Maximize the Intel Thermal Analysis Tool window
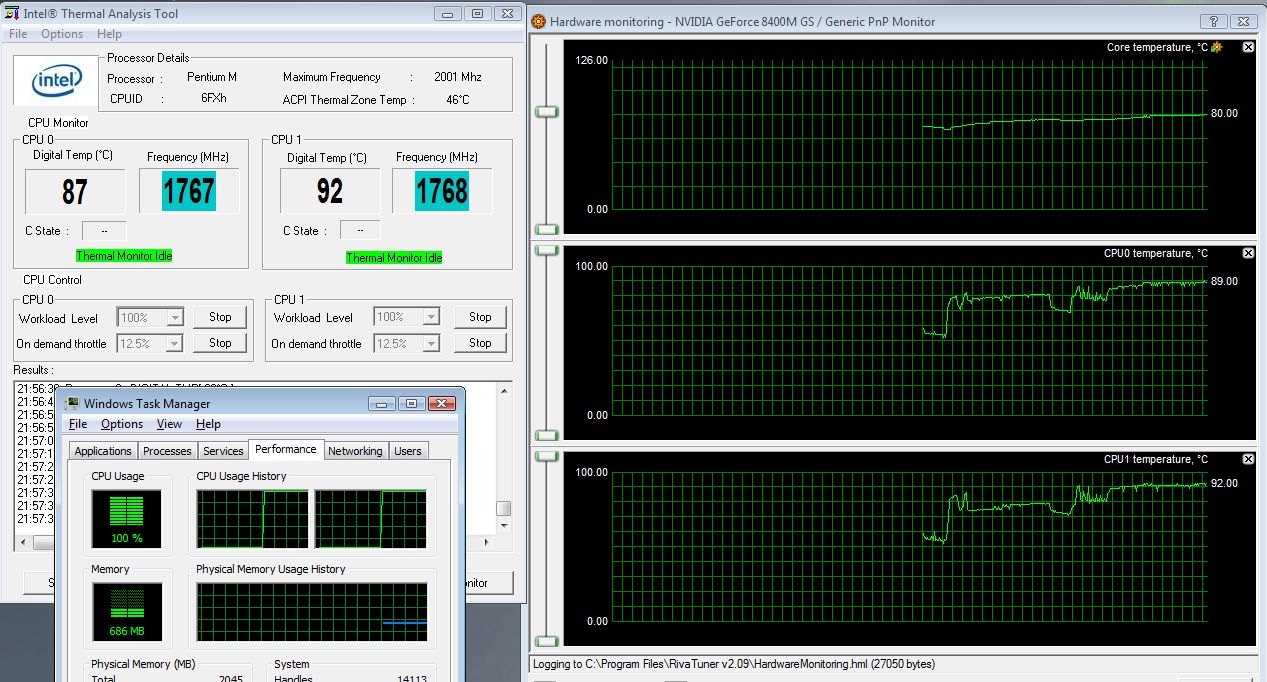 click(x=477, y=13)
